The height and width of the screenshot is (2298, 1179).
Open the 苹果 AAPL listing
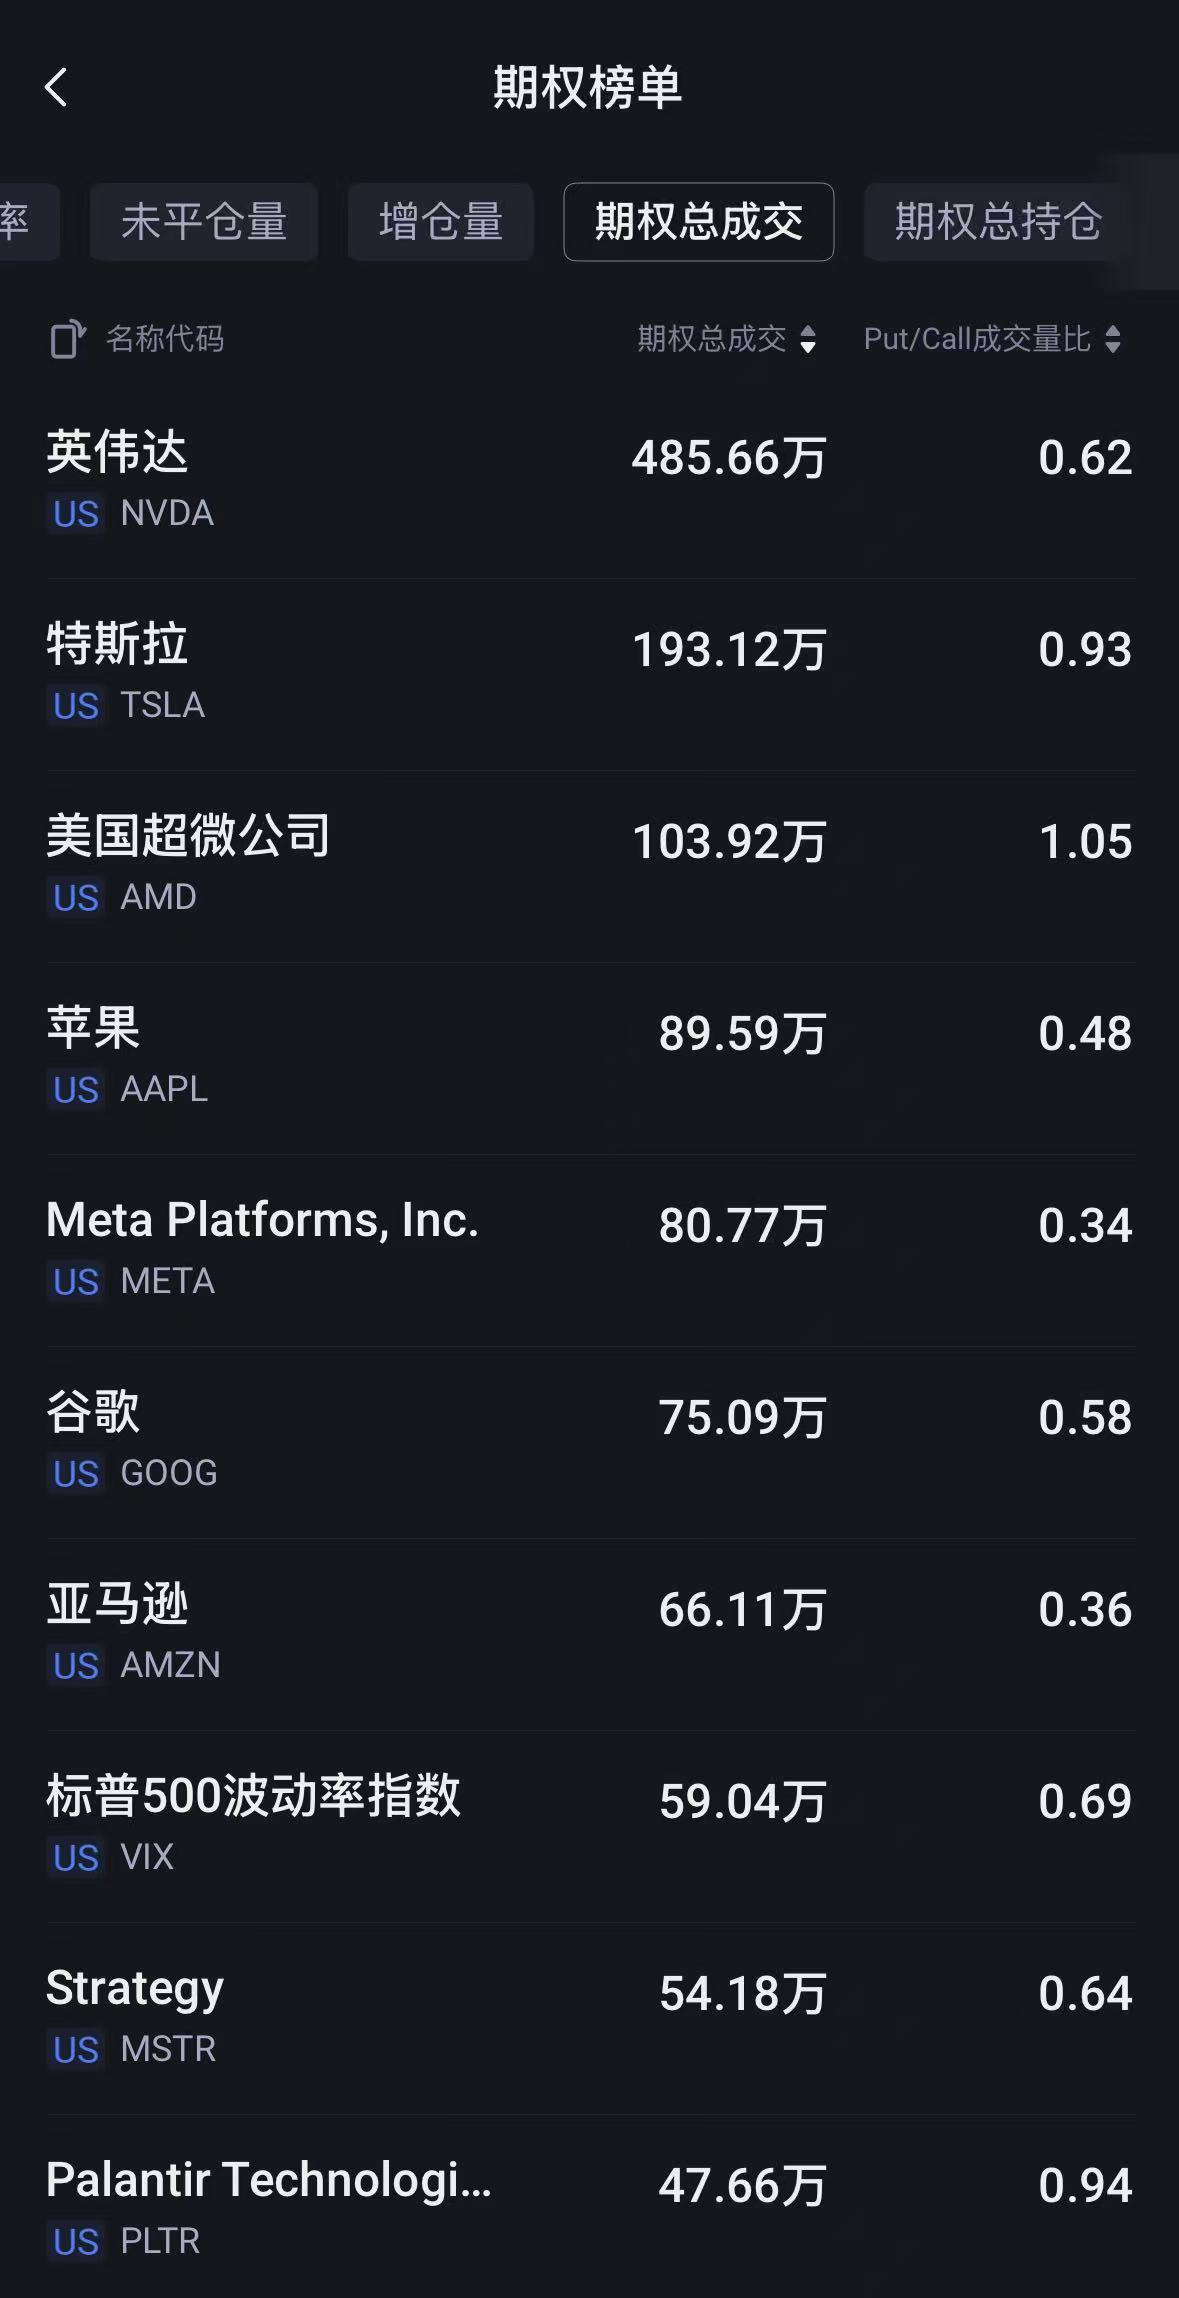tap(589, 1058)
